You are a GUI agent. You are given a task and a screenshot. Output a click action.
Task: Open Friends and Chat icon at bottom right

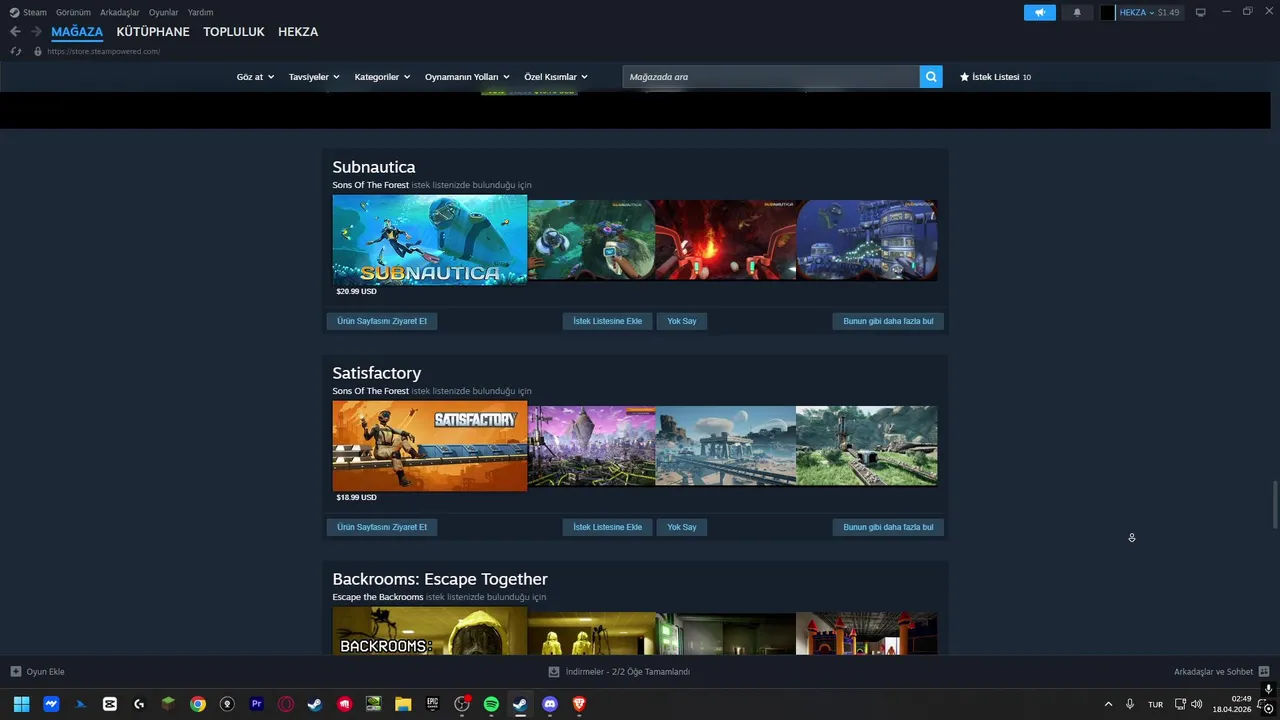1264,672
